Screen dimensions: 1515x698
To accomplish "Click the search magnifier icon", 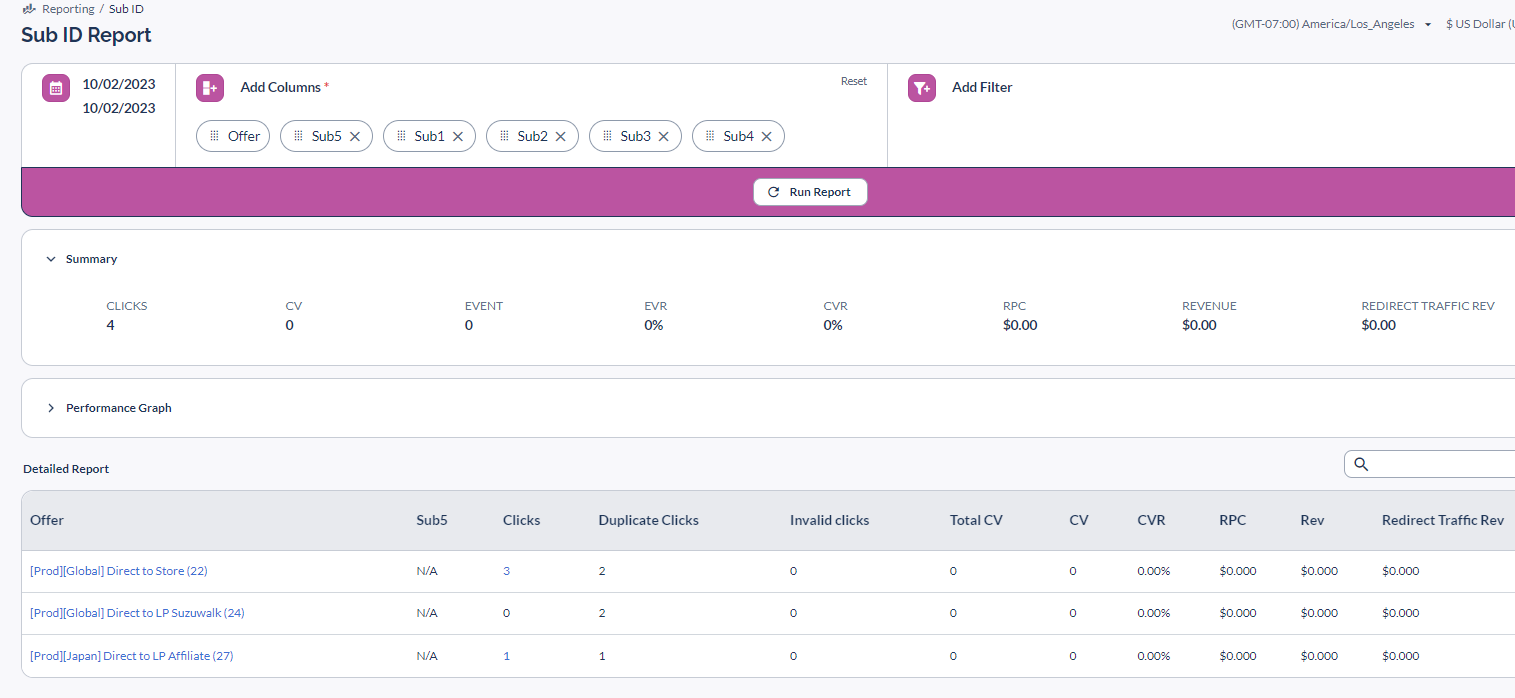I will [x=1361, y=464].
